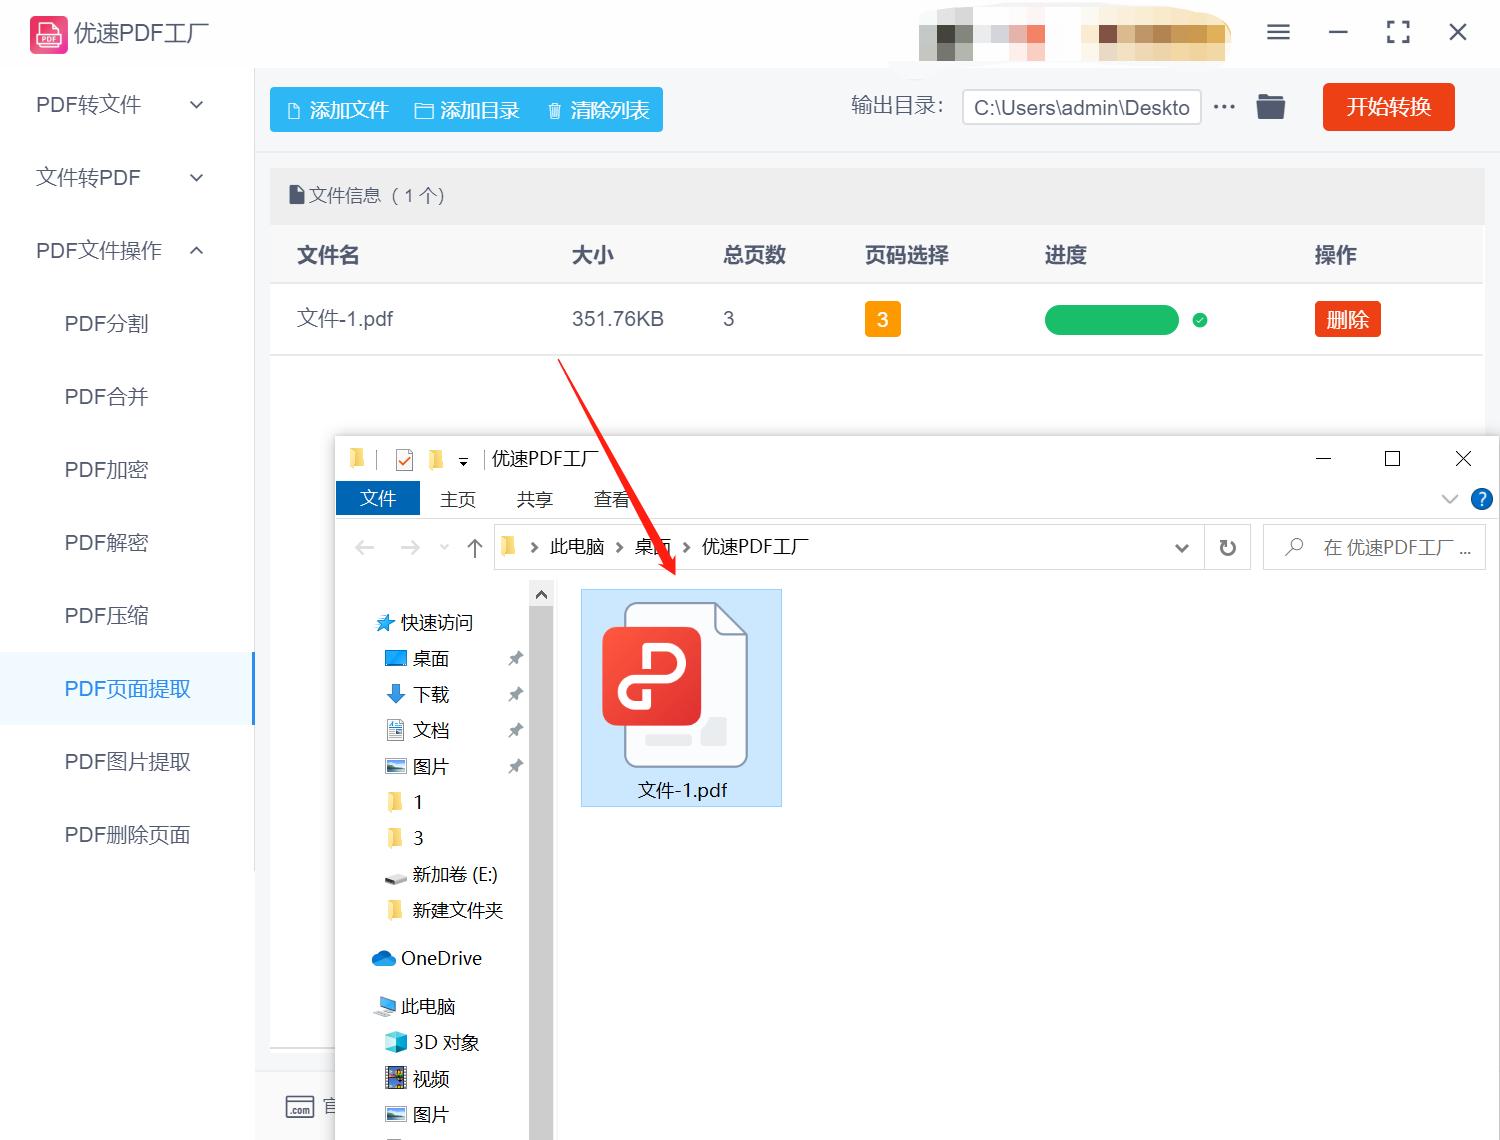Open the 主页 tab in the explorer

click(458, 499)
